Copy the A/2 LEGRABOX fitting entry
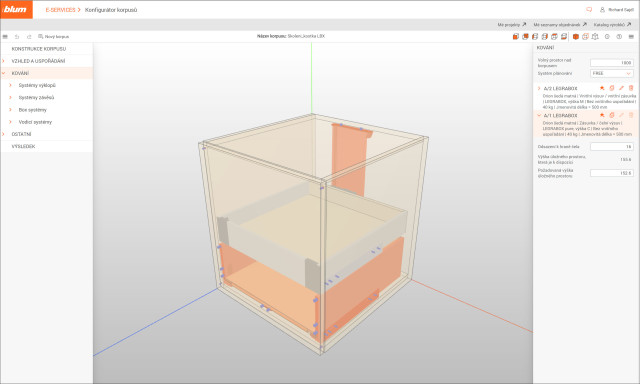 [x=611, y=88]
